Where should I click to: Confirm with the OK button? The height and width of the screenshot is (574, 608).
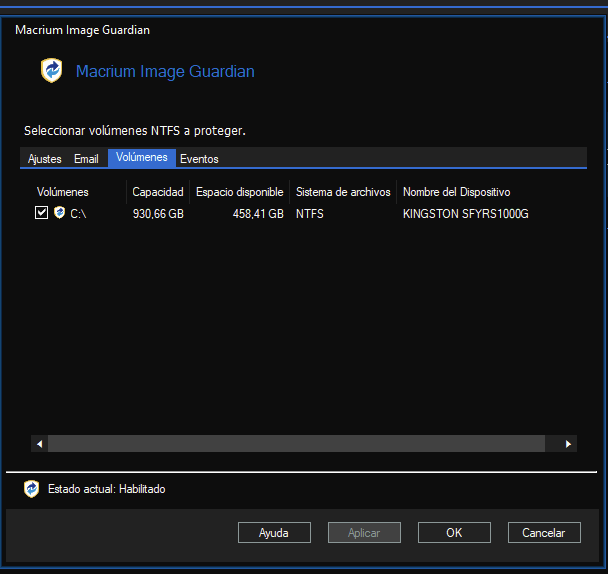tap(454, 533)
